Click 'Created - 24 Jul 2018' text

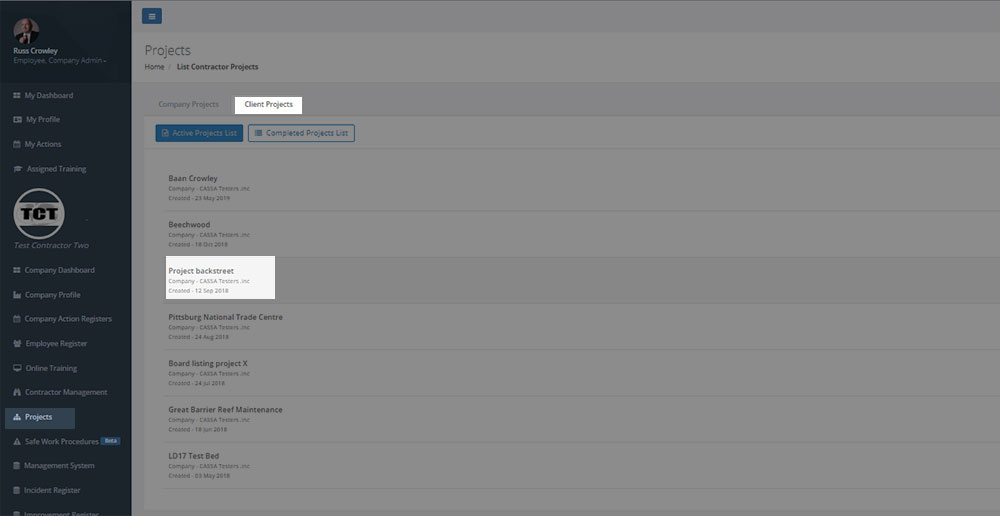pyautogui.click(x=196, y=383)
